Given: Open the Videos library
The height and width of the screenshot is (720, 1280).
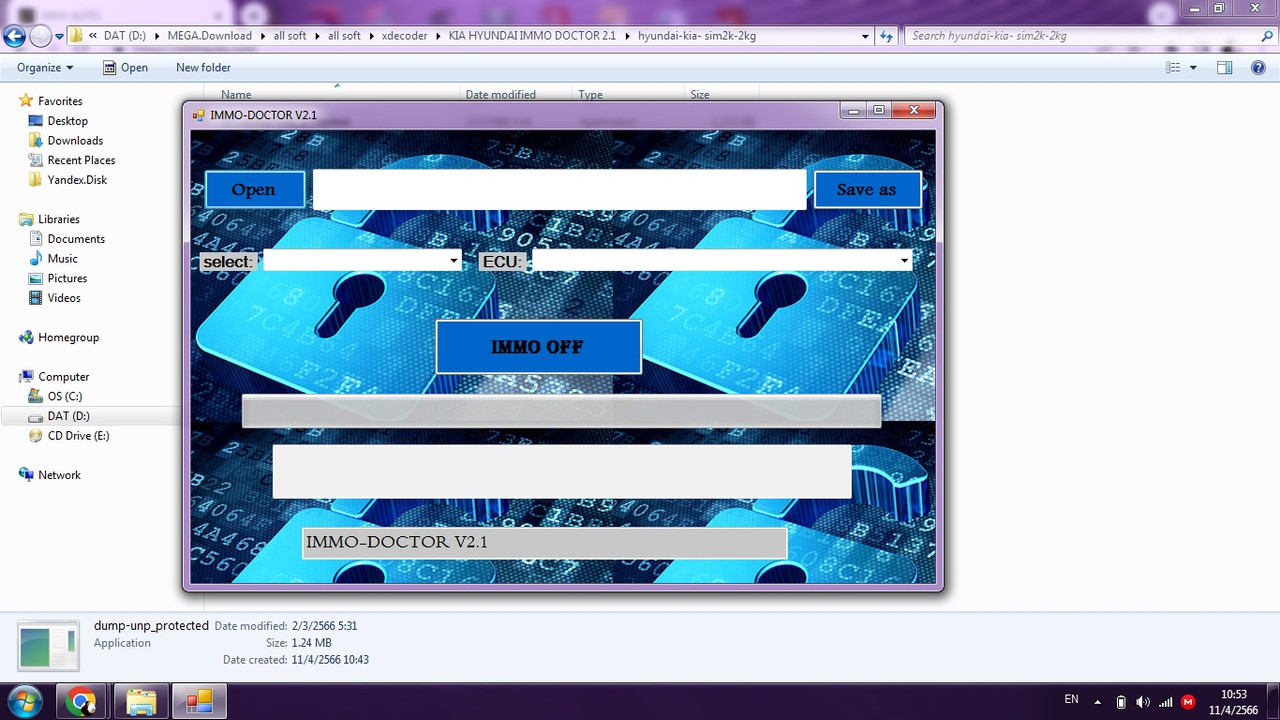Looking at the screenshot, I should pyautogui.click(x=64, y=298).
